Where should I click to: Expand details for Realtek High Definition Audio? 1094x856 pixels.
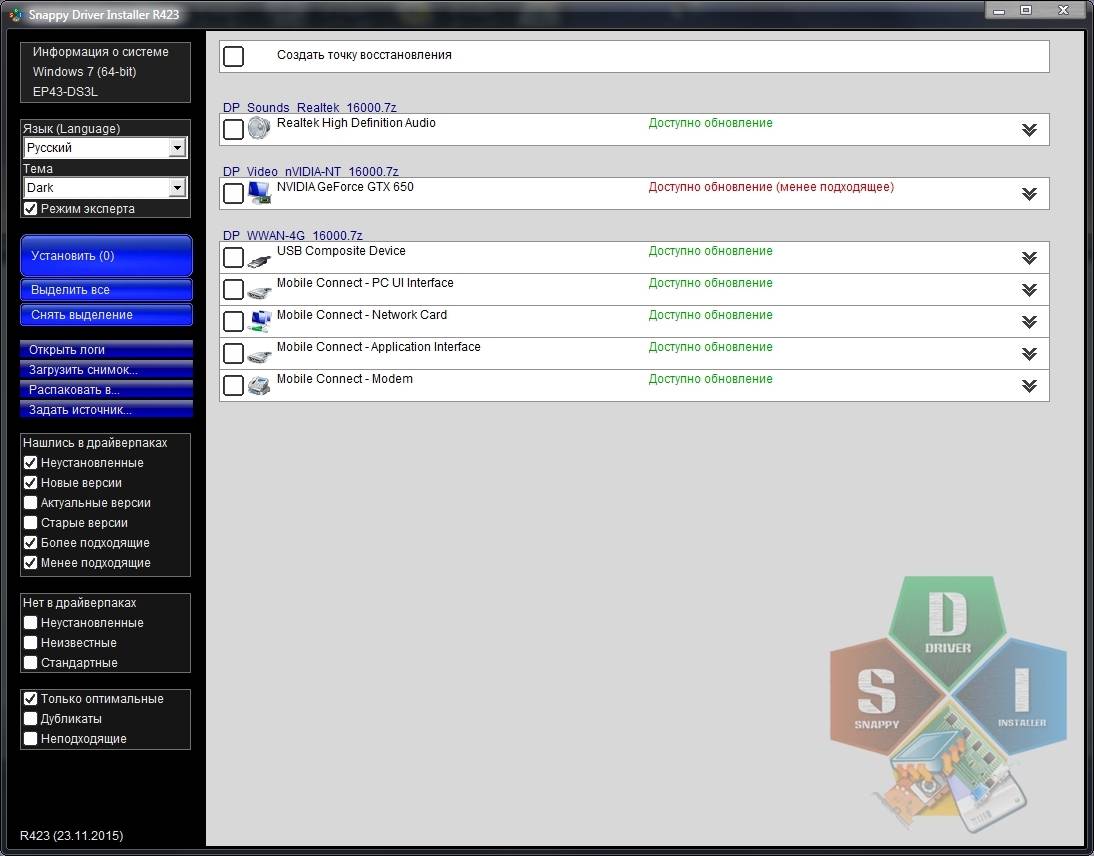tap(1029, 130)
